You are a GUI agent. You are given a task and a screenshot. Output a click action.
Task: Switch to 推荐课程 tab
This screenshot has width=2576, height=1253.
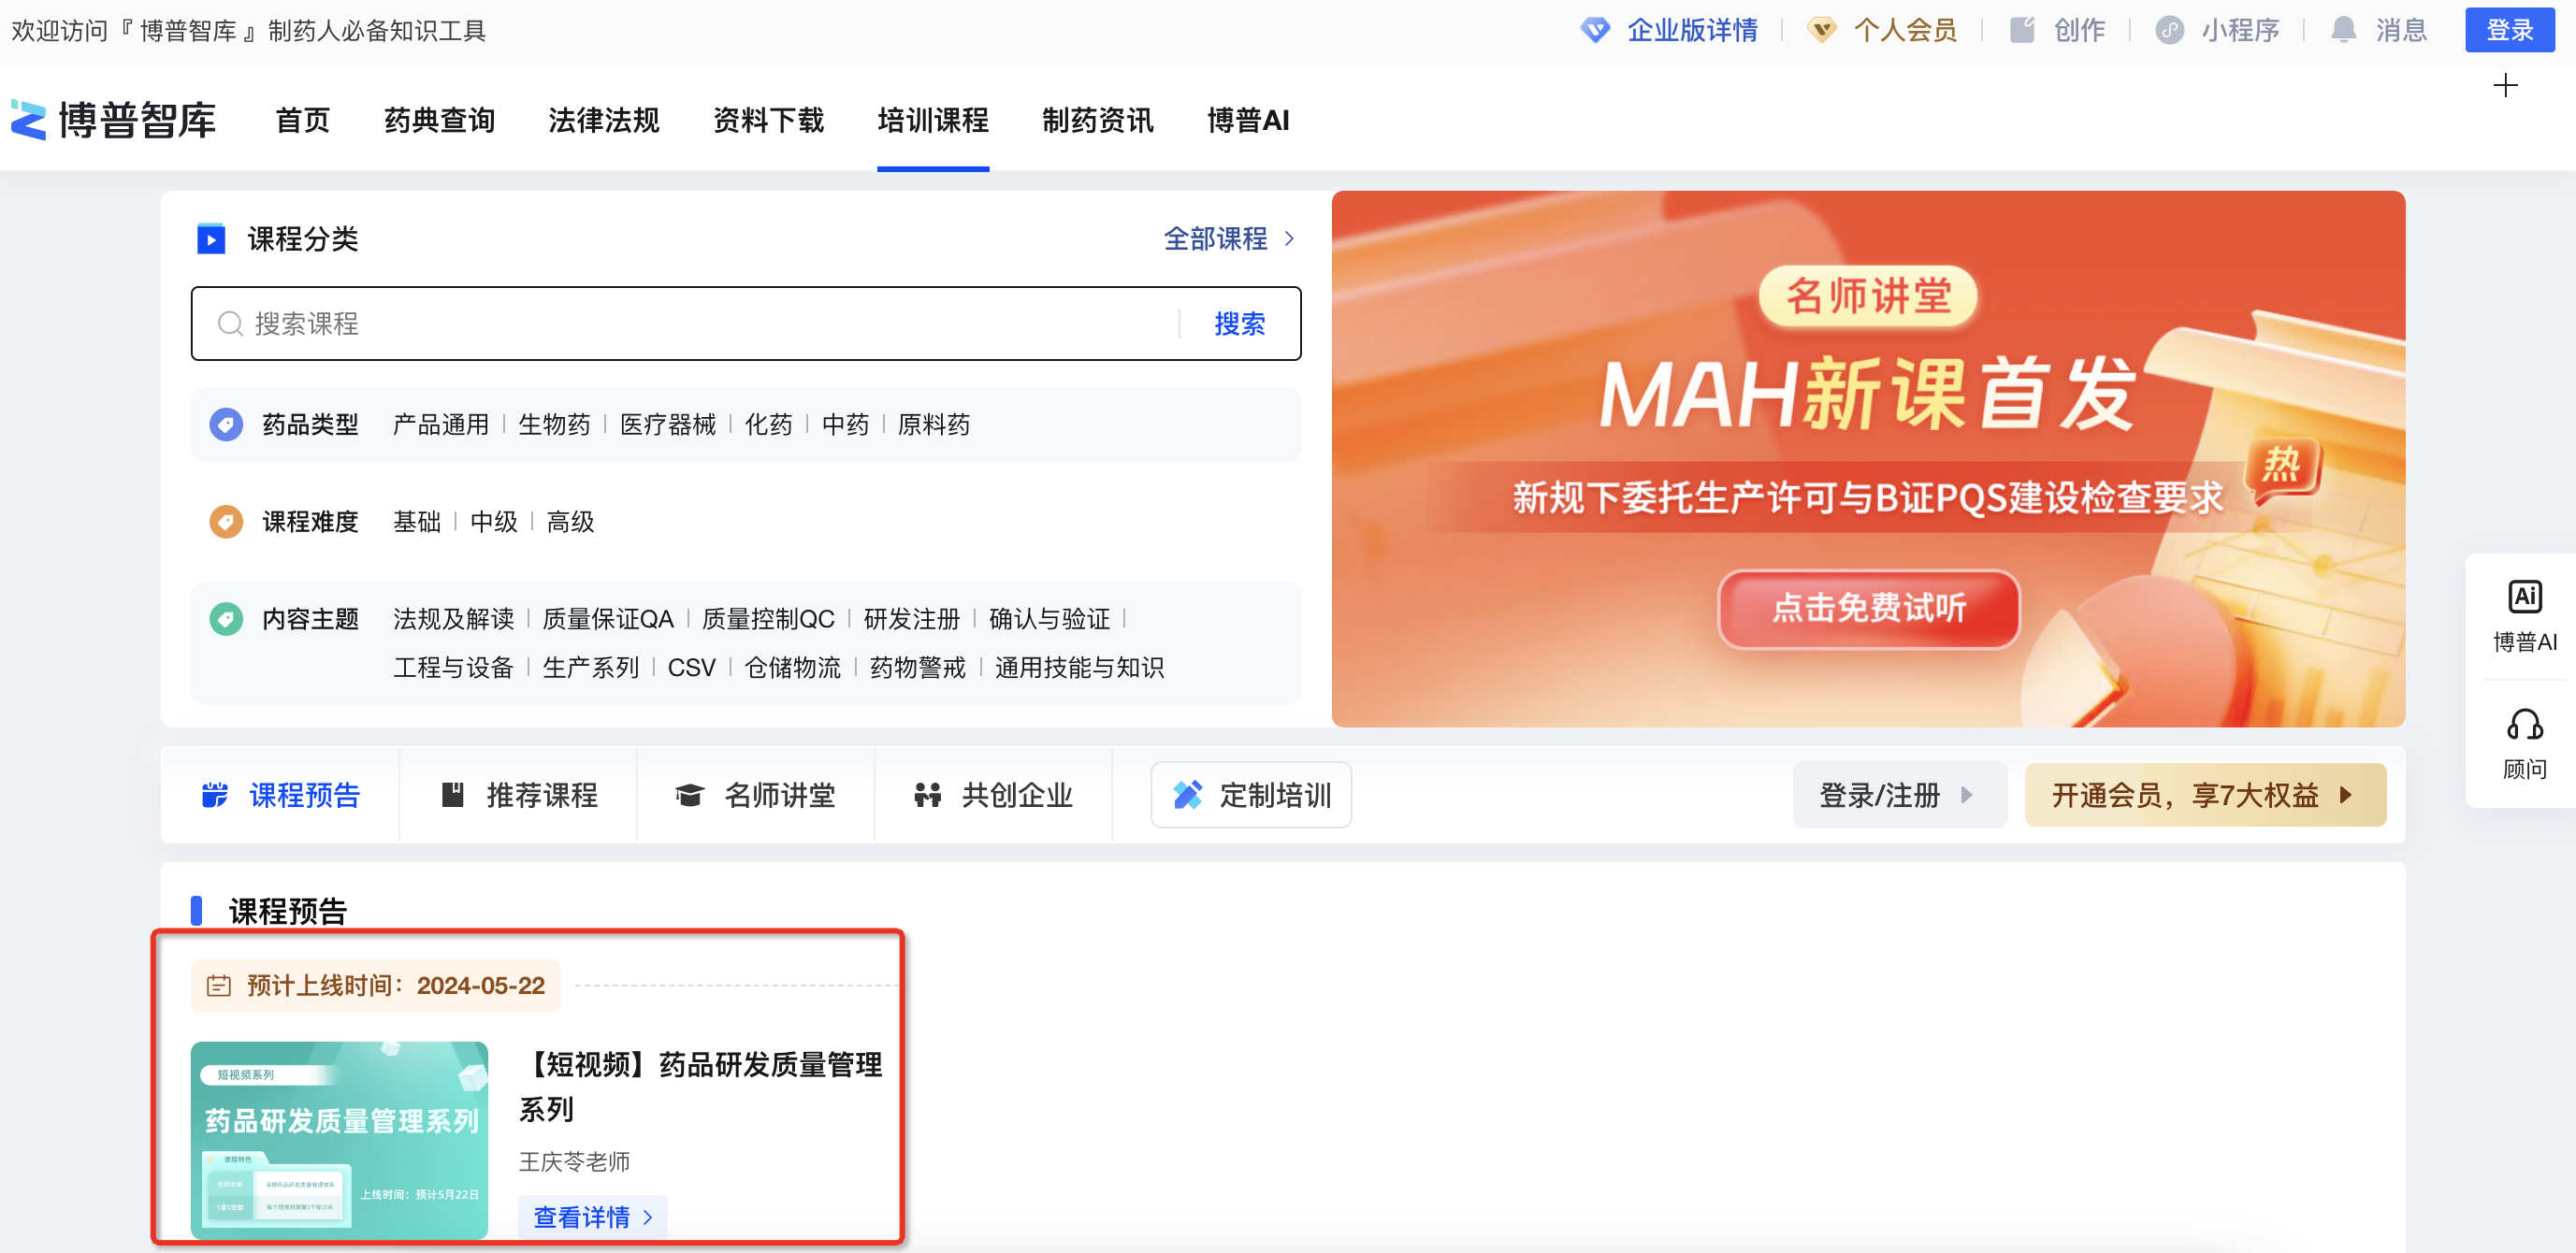(x=518, y=795)
